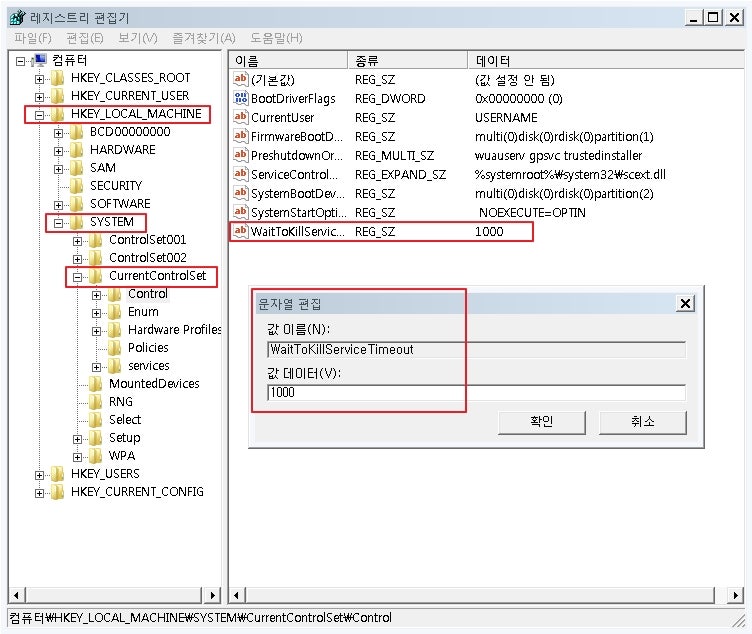Sort by the 데이터 column header
Image resolution: width=752 pixels, height=634 pixels.
click(x=606, y=60)
